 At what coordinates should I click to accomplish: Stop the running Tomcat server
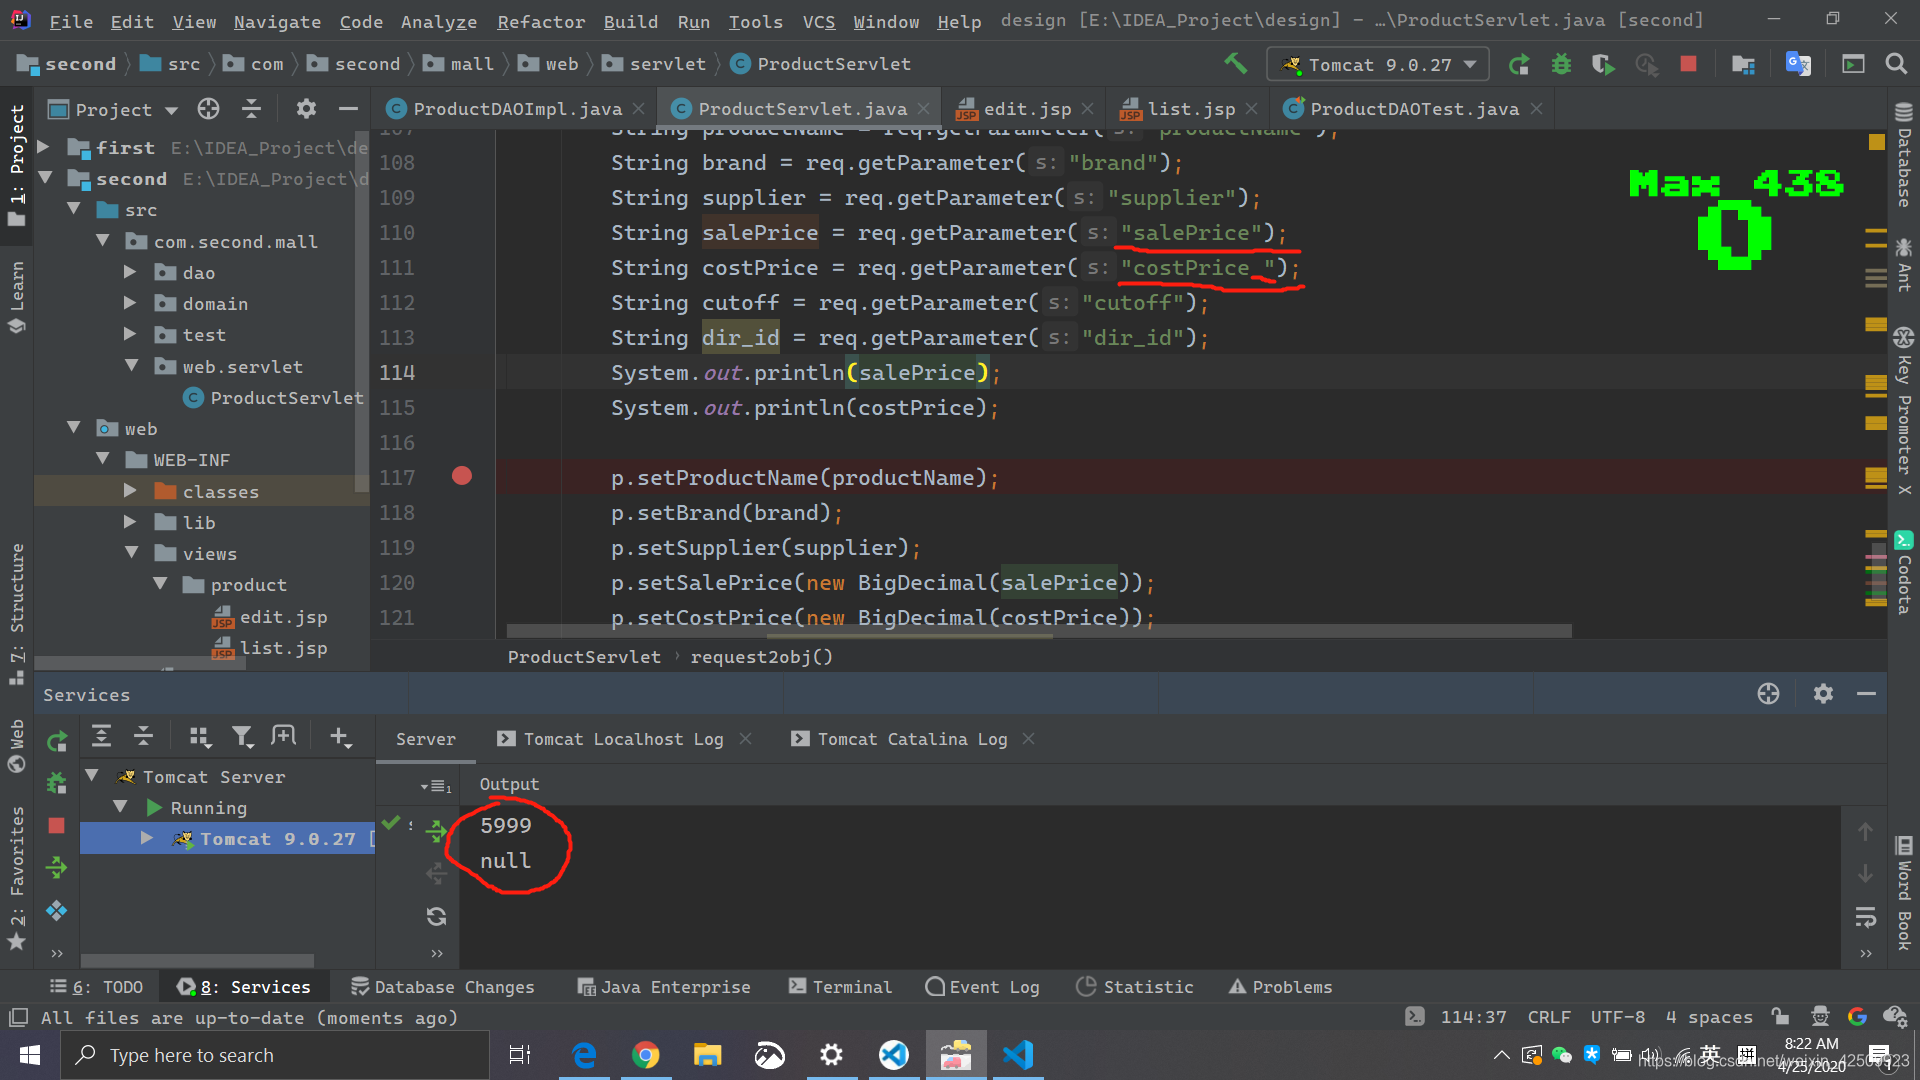pos(1688,64)
